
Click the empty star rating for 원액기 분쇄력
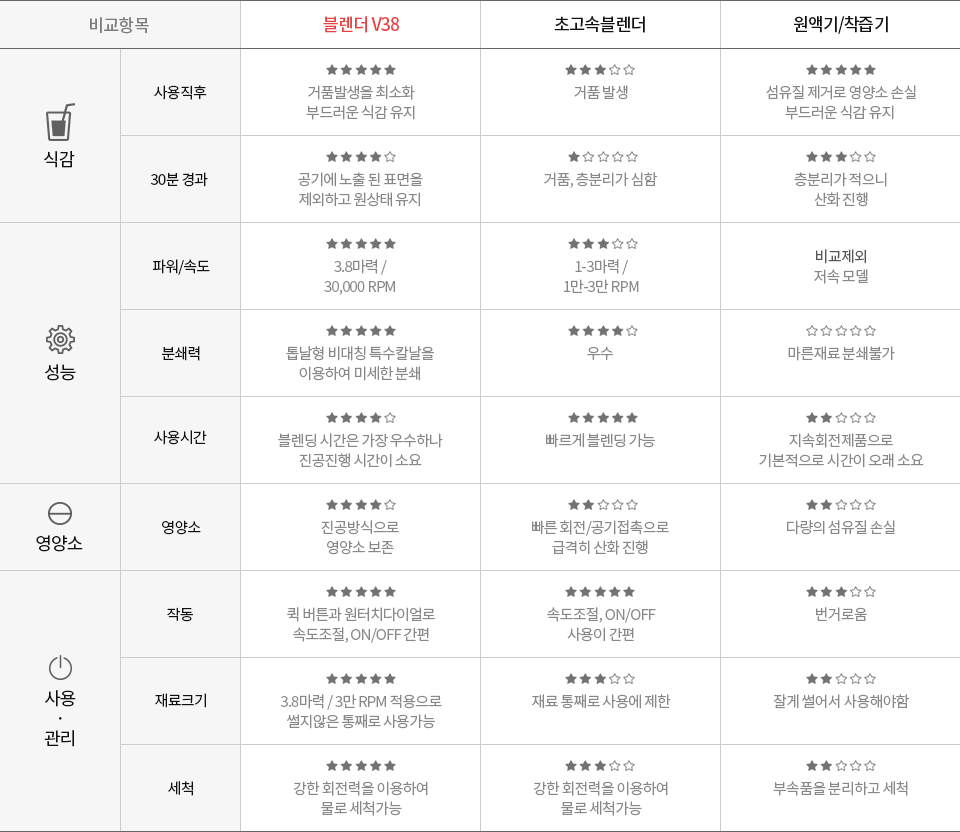pyautogui.click(x=841, y=331)
